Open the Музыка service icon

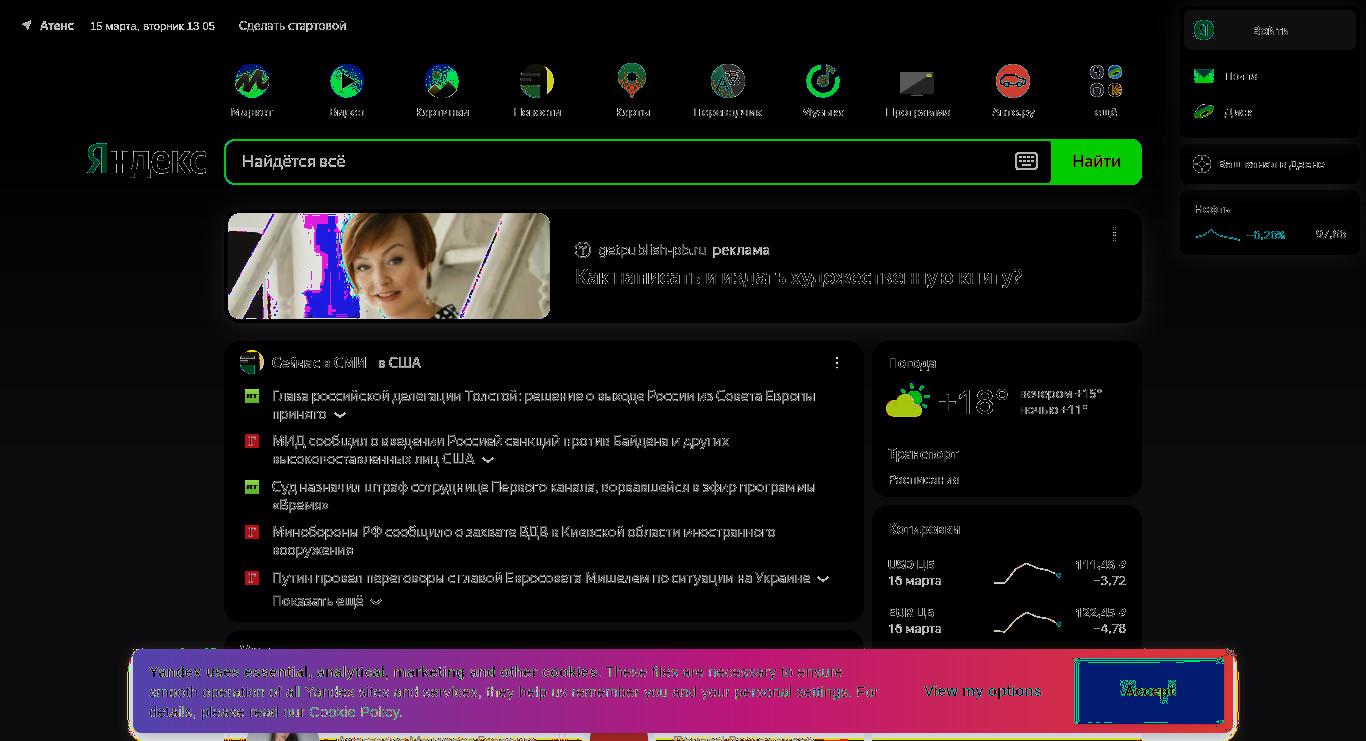[823, 81]
